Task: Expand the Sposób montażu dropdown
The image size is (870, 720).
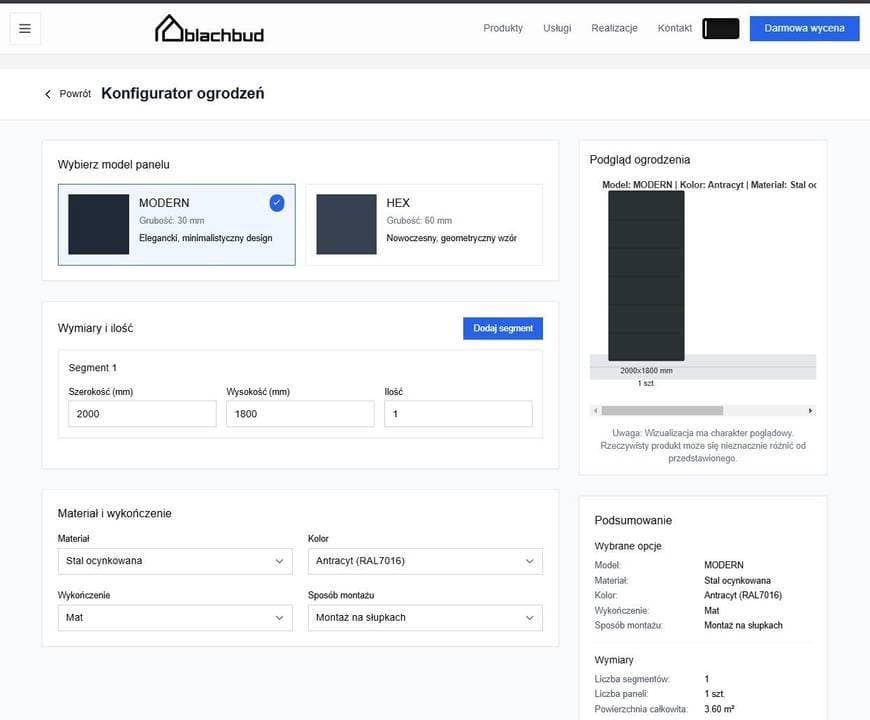Action: 425,618
